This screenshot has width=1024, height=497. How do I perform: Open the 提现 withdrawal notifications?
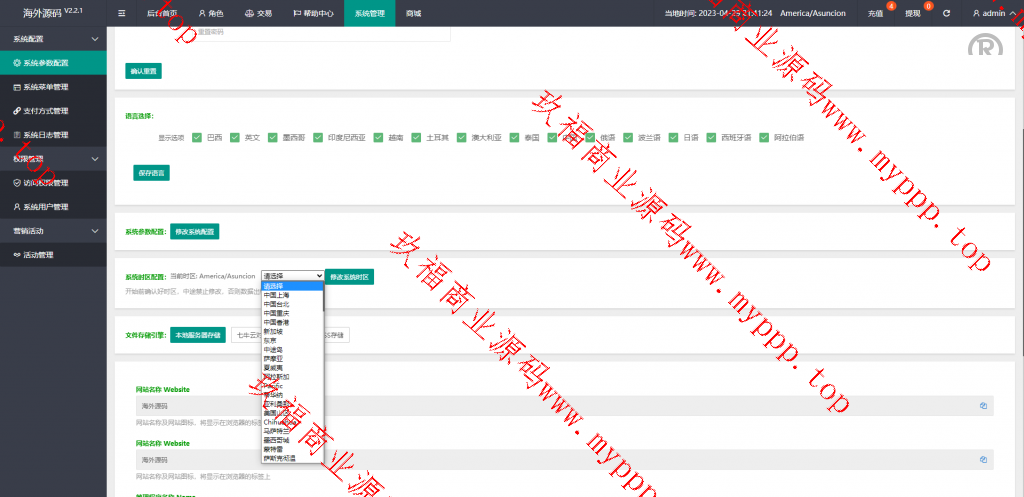[912, 13]
